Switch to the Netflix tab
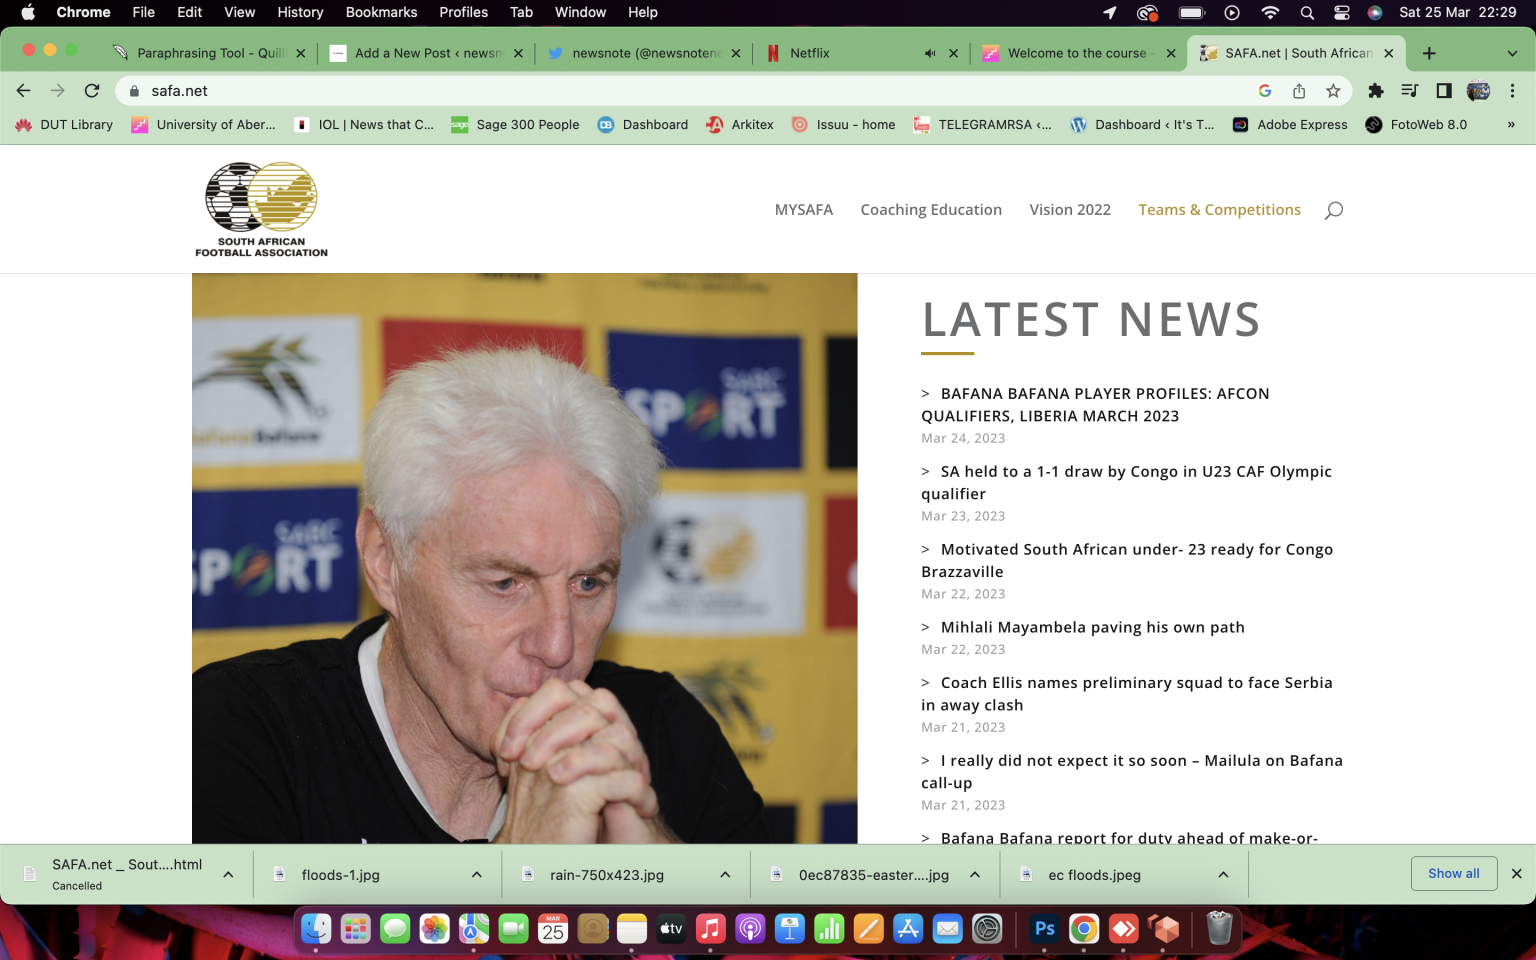The width and height of the screenshot is (1536, 960). tap(840, 53)
